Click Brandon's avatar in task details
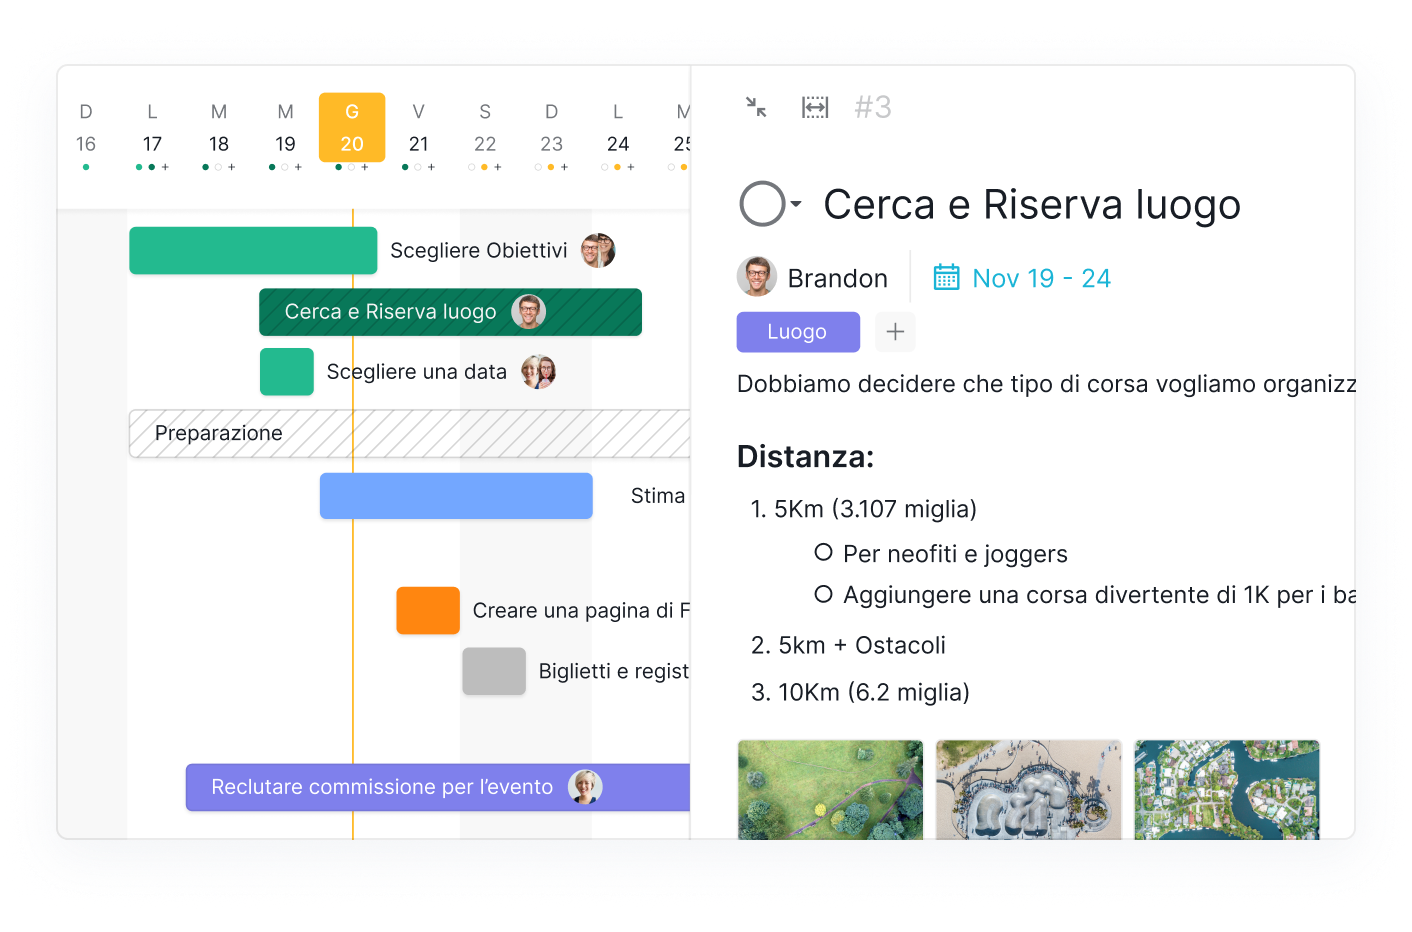Viewport: 1412px width, 932px height. coord(757,277)
